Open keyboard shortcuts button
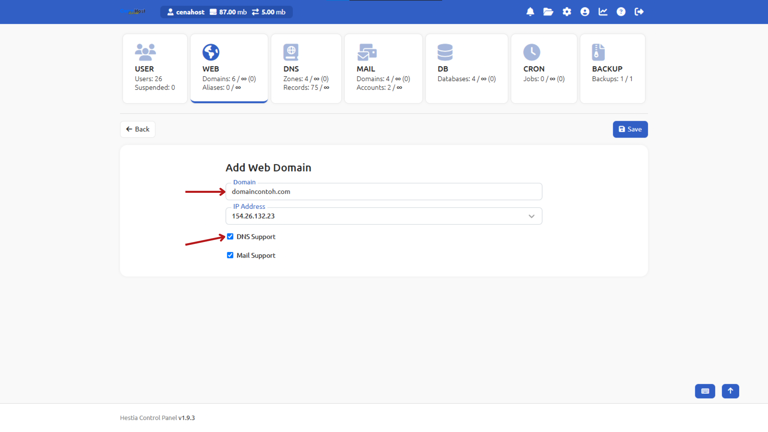768x432 pixels. [x=705, y=391]
